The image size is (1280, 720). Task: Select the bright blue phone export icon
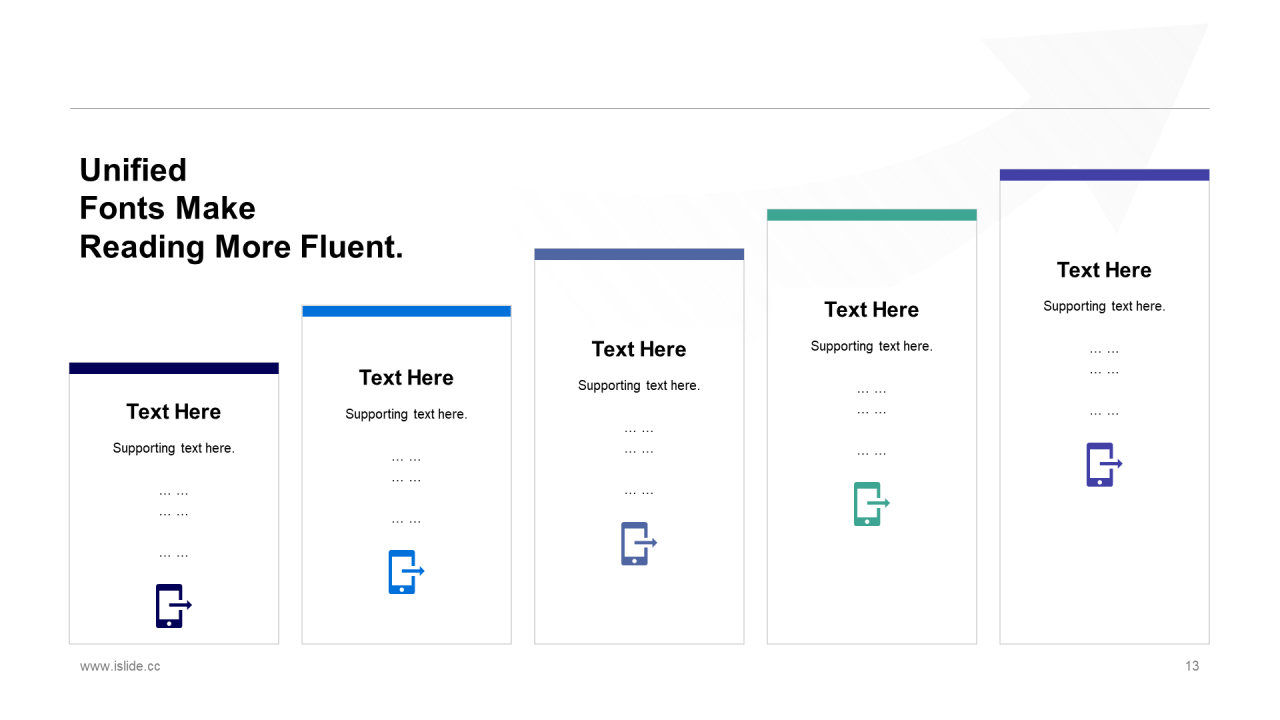point(405,572)
